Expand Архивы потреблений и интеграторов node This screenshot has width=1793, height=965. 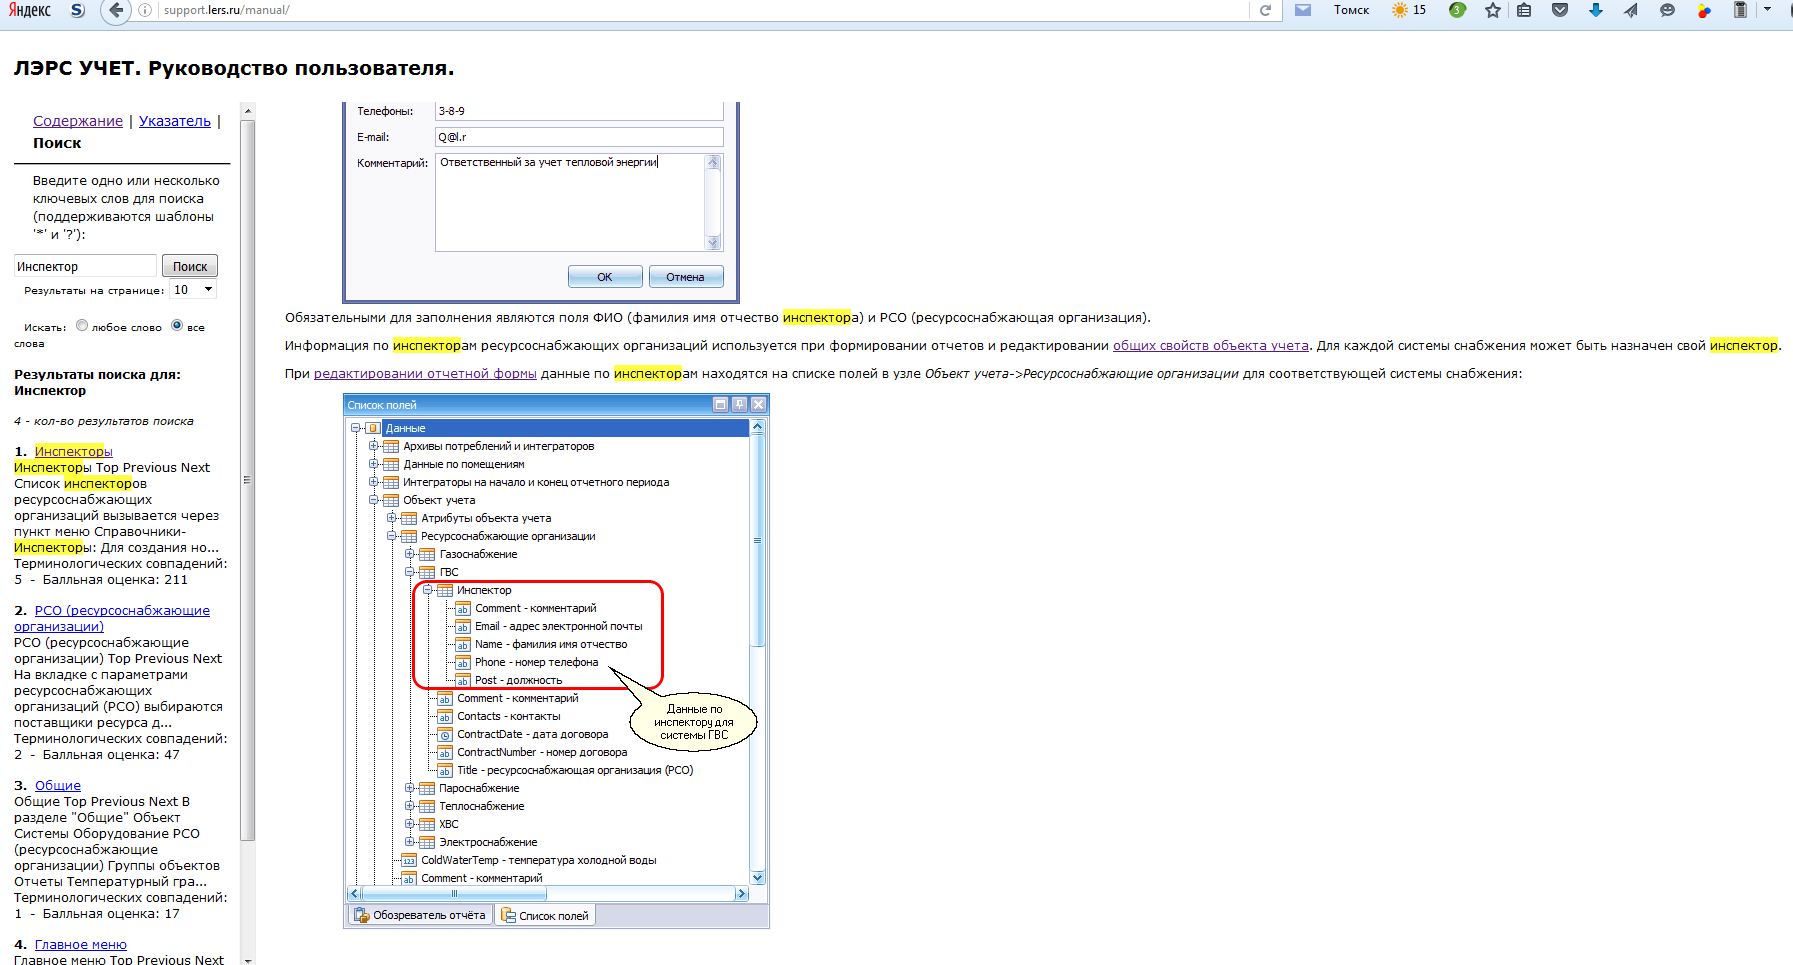click(373, 446)
